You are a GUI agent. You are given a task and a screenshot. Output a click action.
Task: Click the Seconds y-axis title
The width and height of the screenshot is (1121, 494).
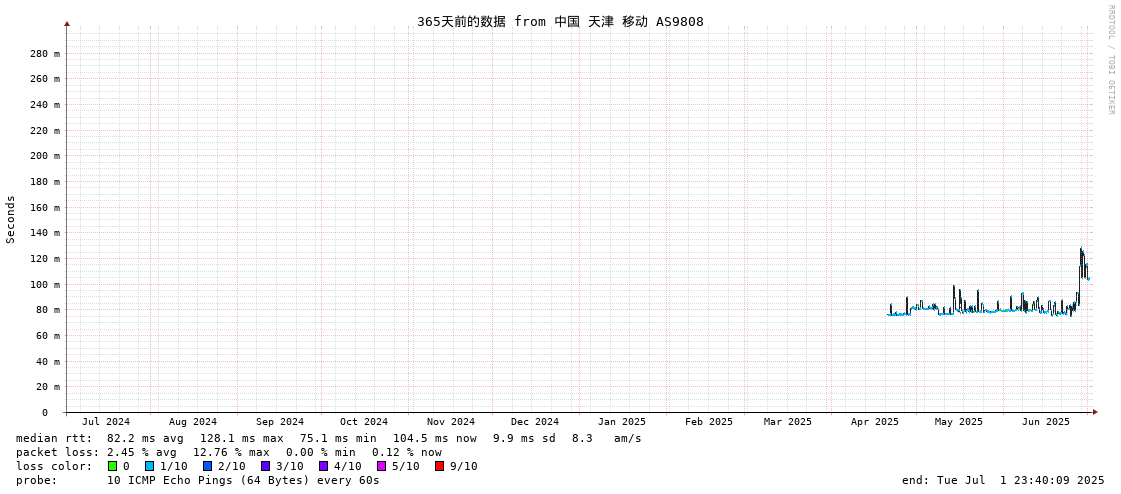(11, 219)
